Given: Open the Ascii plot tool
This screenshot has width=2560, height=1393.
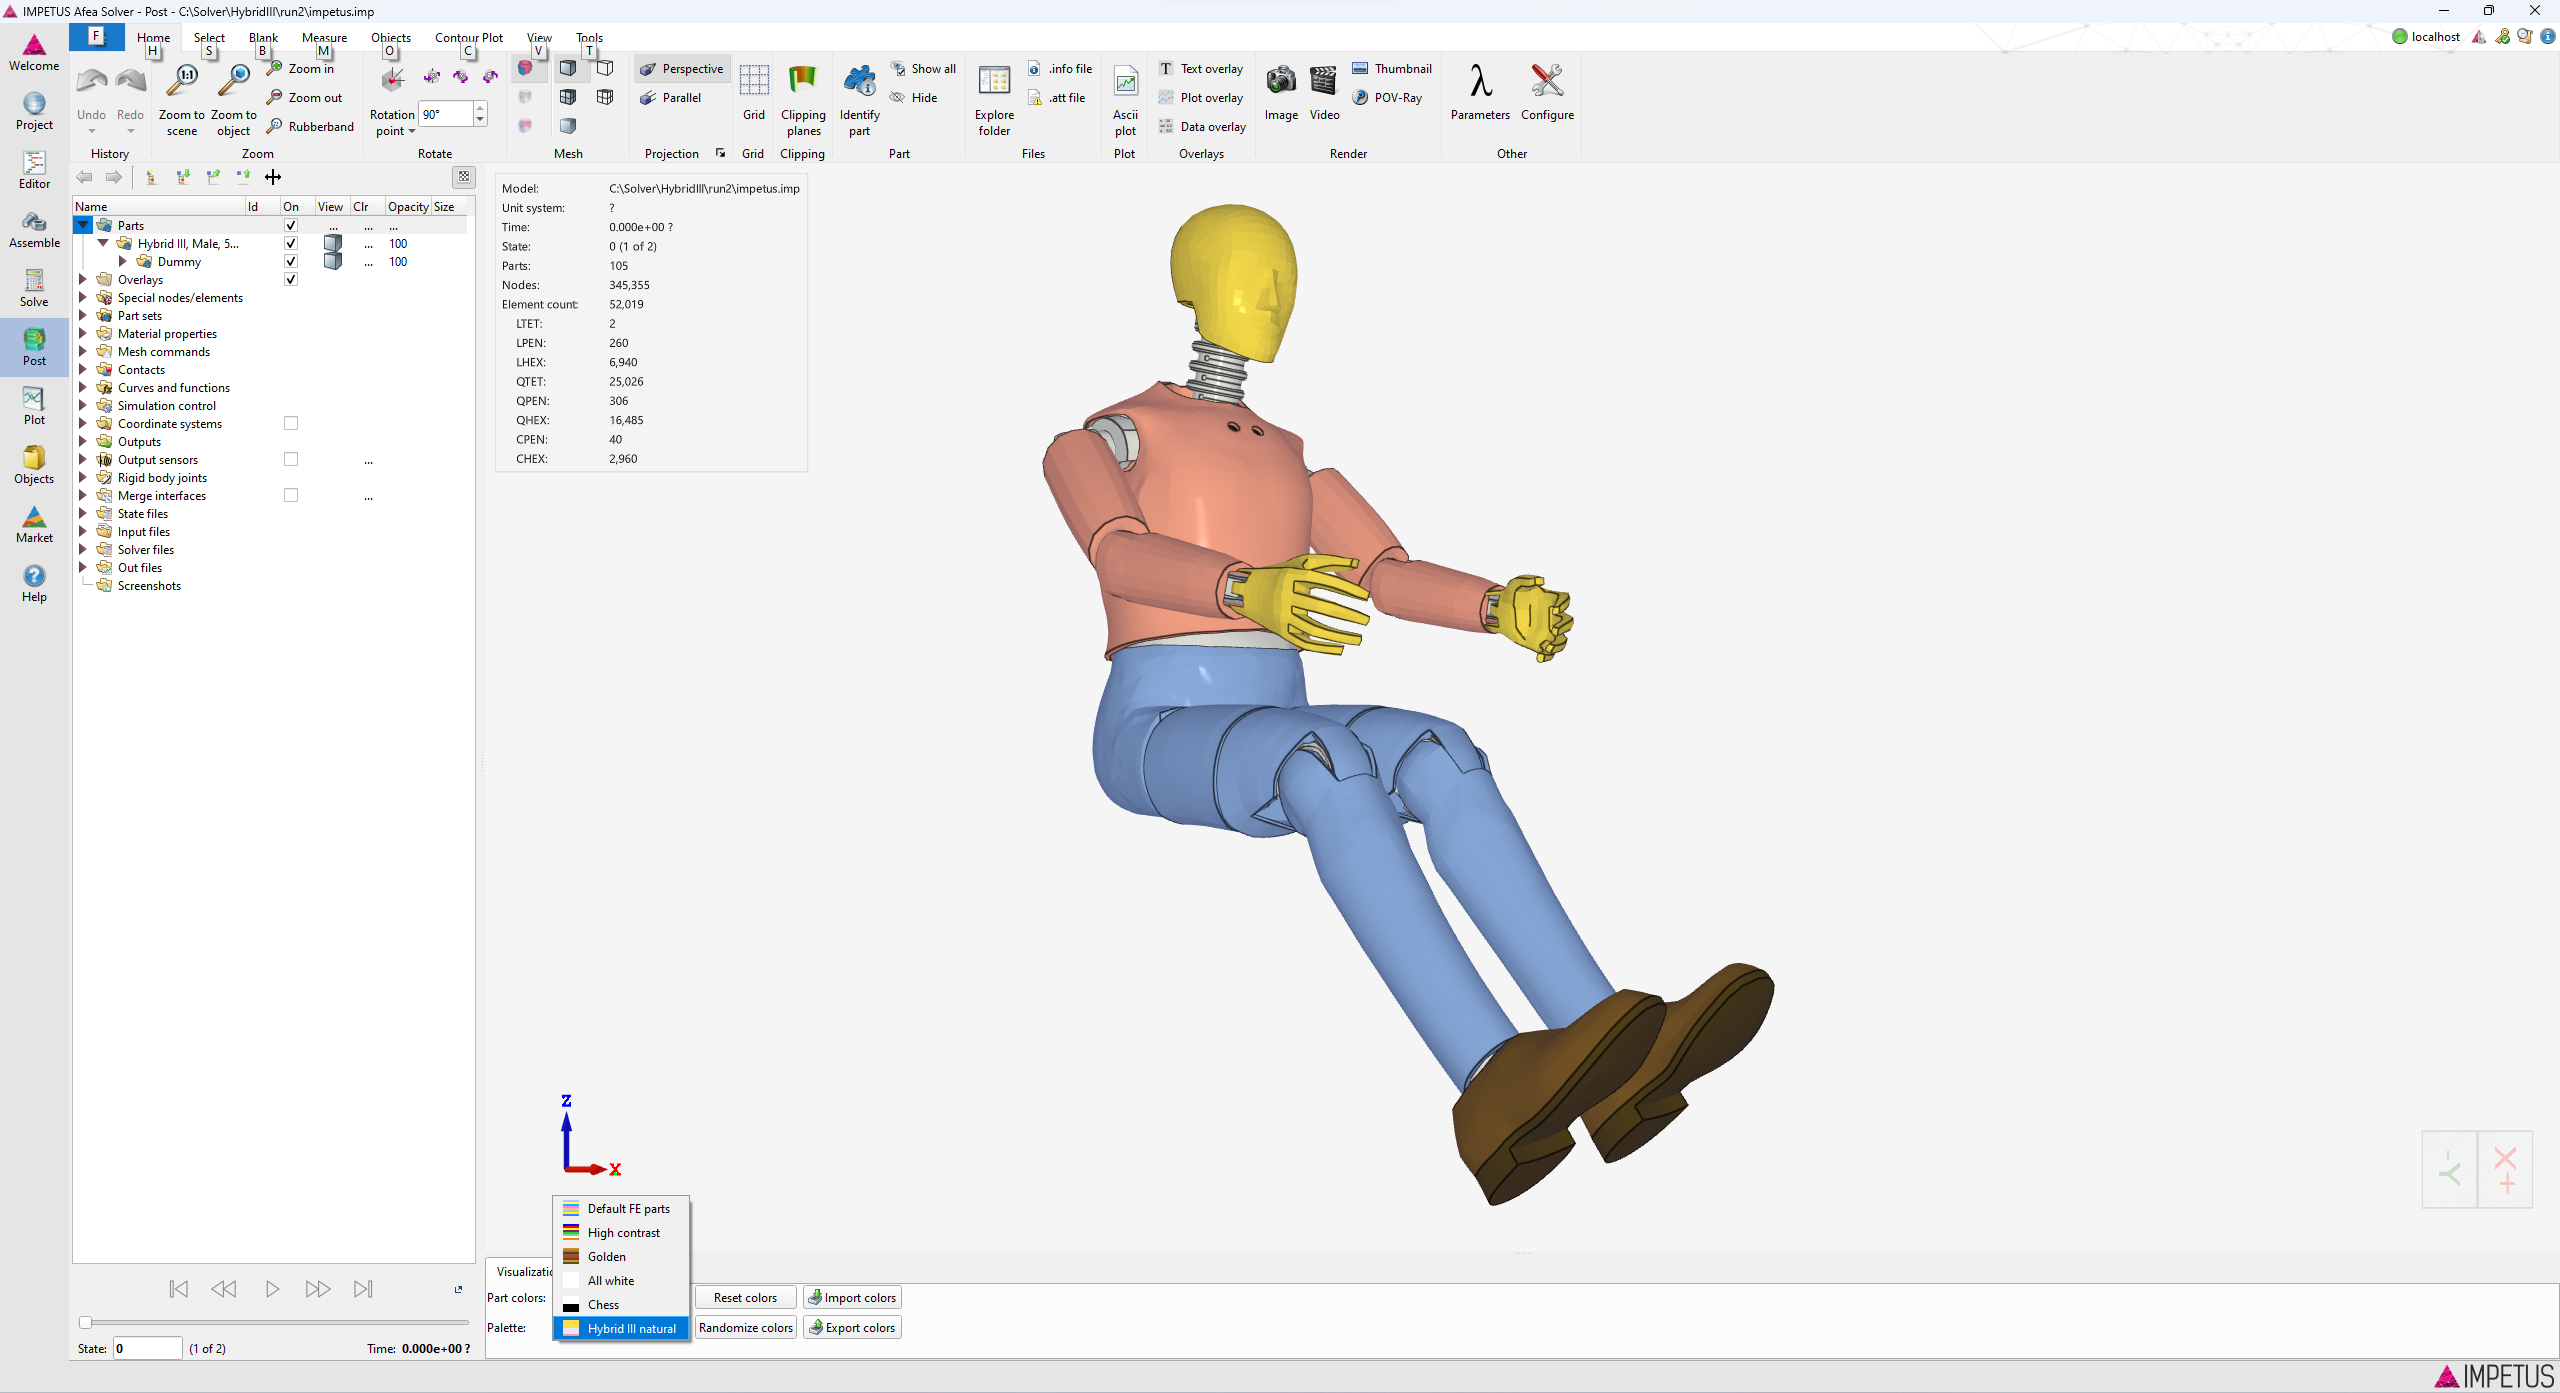Looking at the screenshot, I should (1125, 100).
